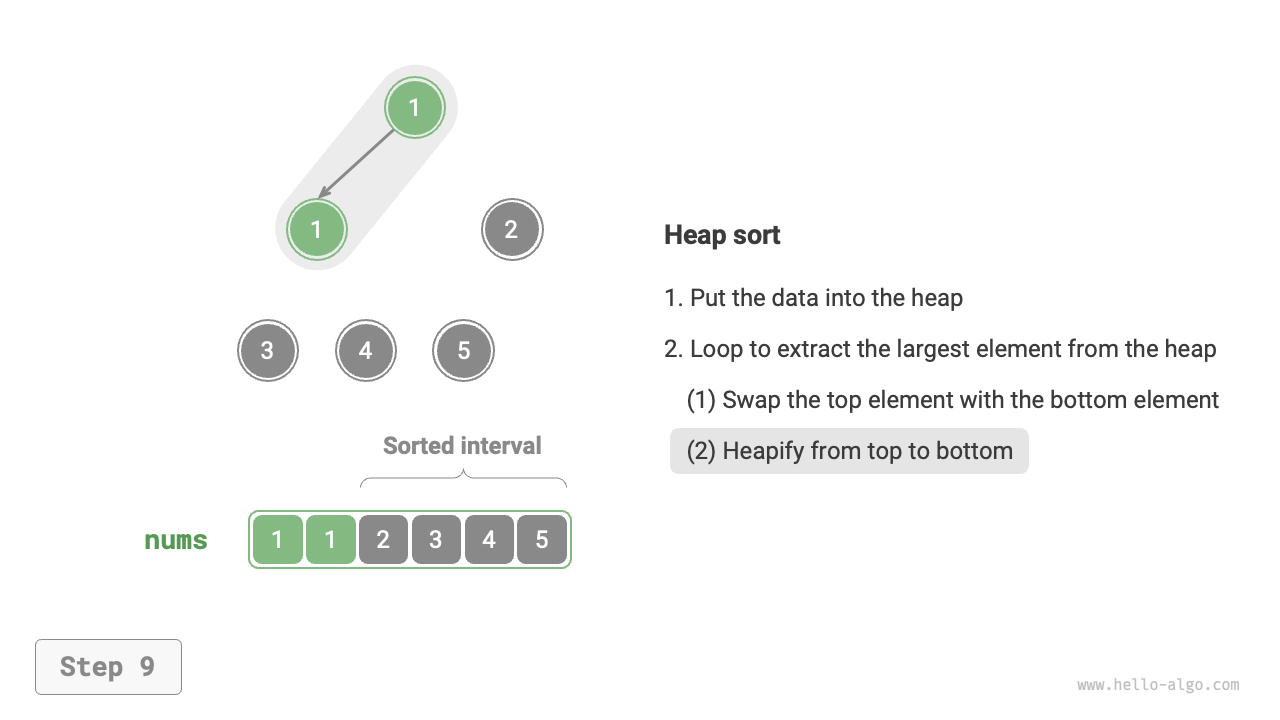
Task: Click the "Sorted interval" label
Action: click(x=462, y=446)
